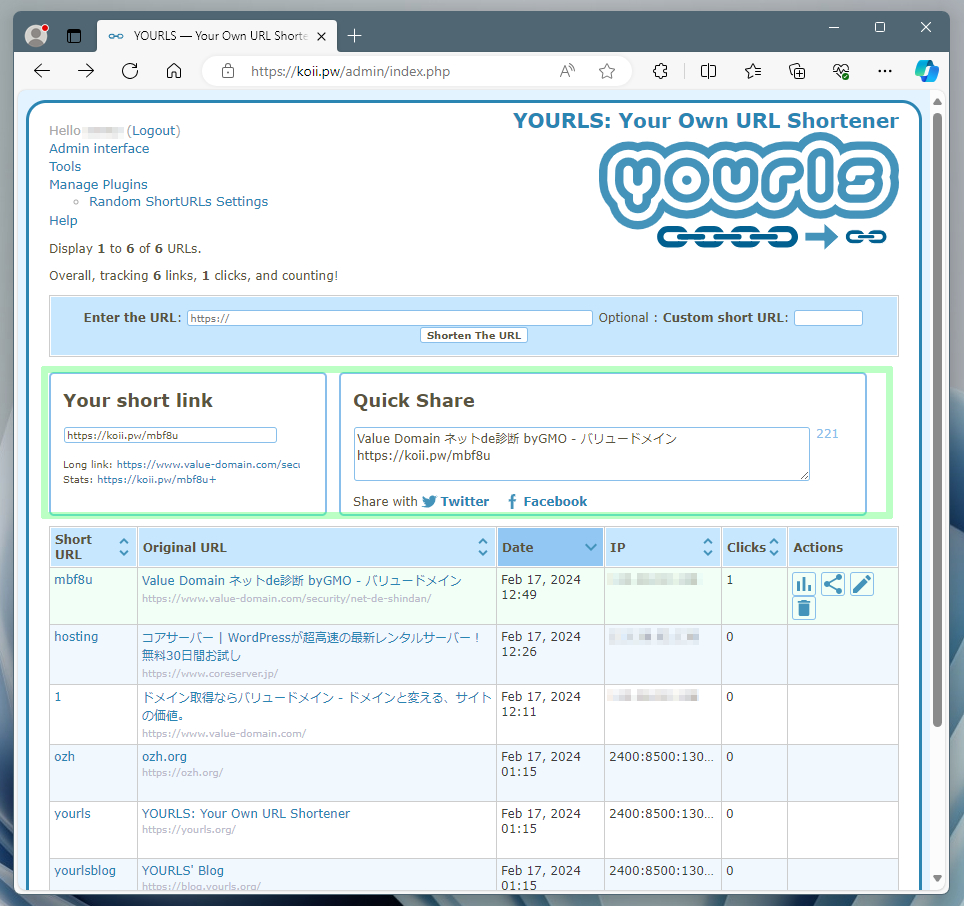Screen dimensions: 964x906
Task: Open the Help link
Action: click(63, 221)
